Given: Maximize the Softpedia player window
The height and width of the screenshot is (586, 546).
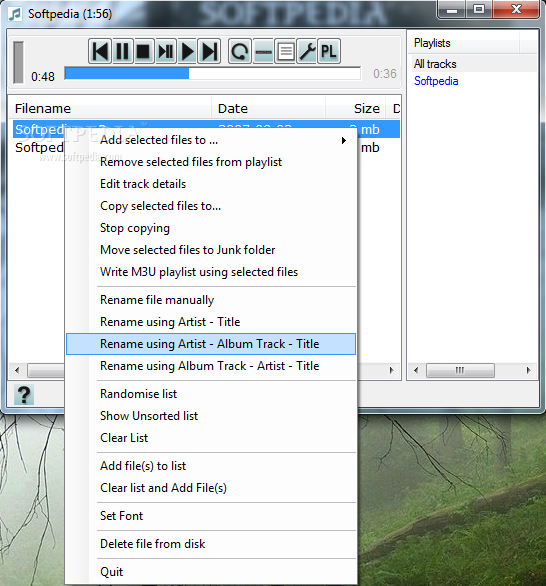Looking at the screenshot, I should point(479,10).
